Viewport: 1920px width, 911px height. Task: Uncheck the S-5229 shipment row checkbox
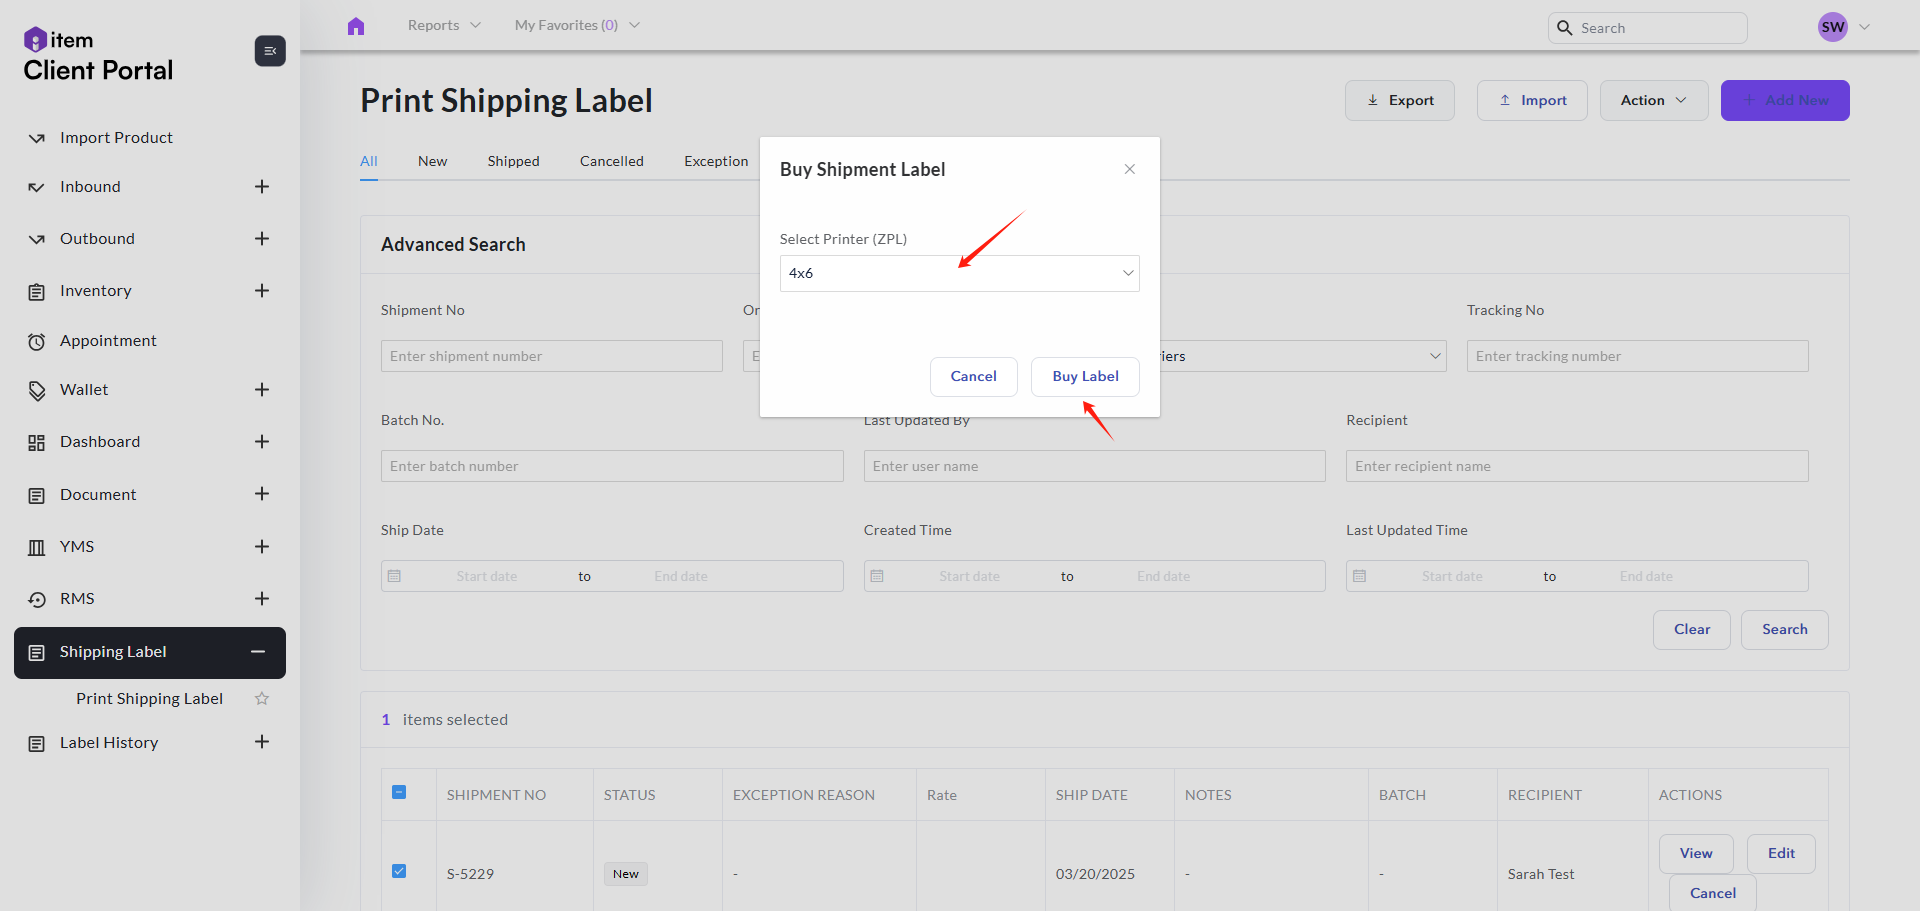click(399, 871)
